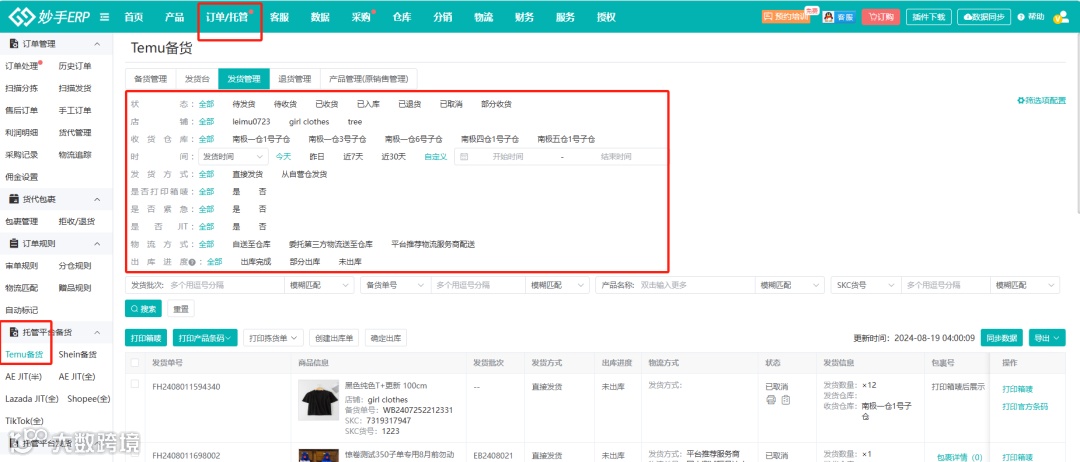Open 筛选项配置 gear settings
The height and width of the screenshot is (462, 1080).
click(x=1041, y=101)
